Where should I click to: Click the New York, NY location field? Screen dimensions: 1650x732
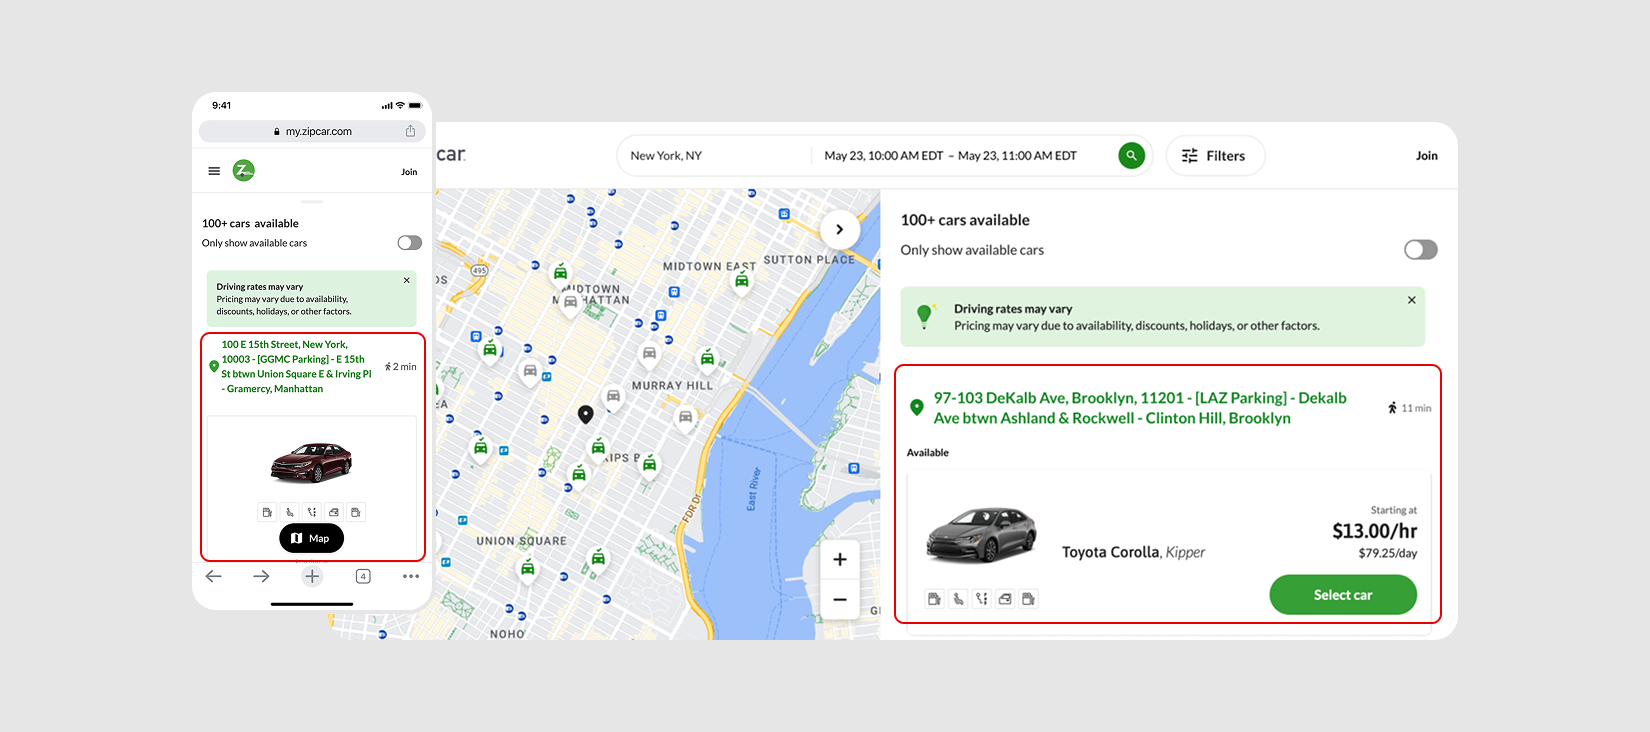[x=714, y=156]
